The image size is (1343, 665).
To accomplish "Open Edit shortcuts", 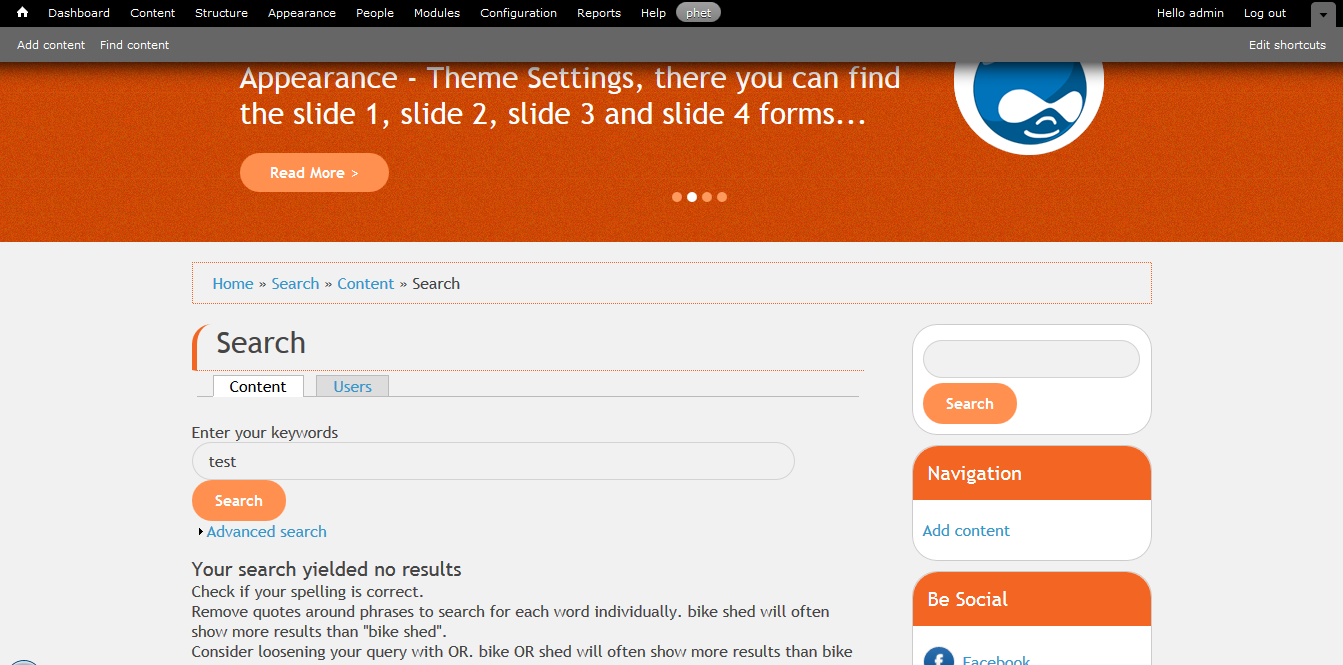I will click(1287, 45).
